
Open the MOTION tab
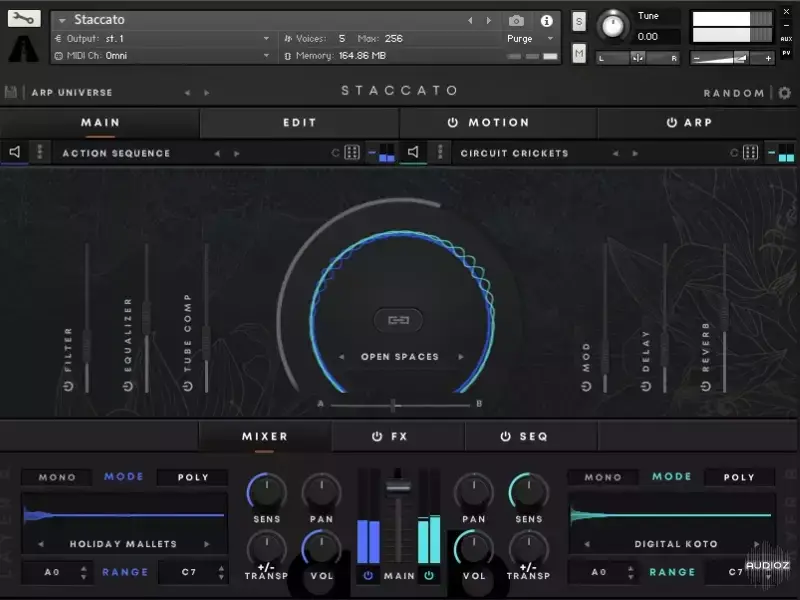pos(498,122)
